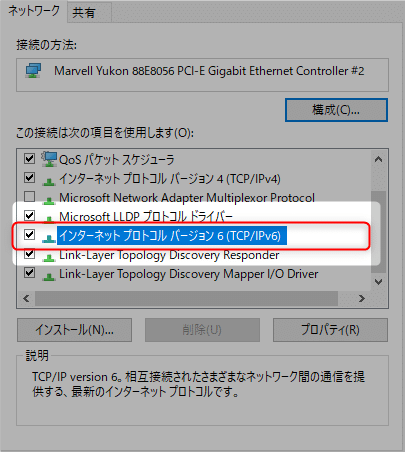Click the Discovery Responder item icon
Screen dimensions: 405x452
tap(49, 257)
